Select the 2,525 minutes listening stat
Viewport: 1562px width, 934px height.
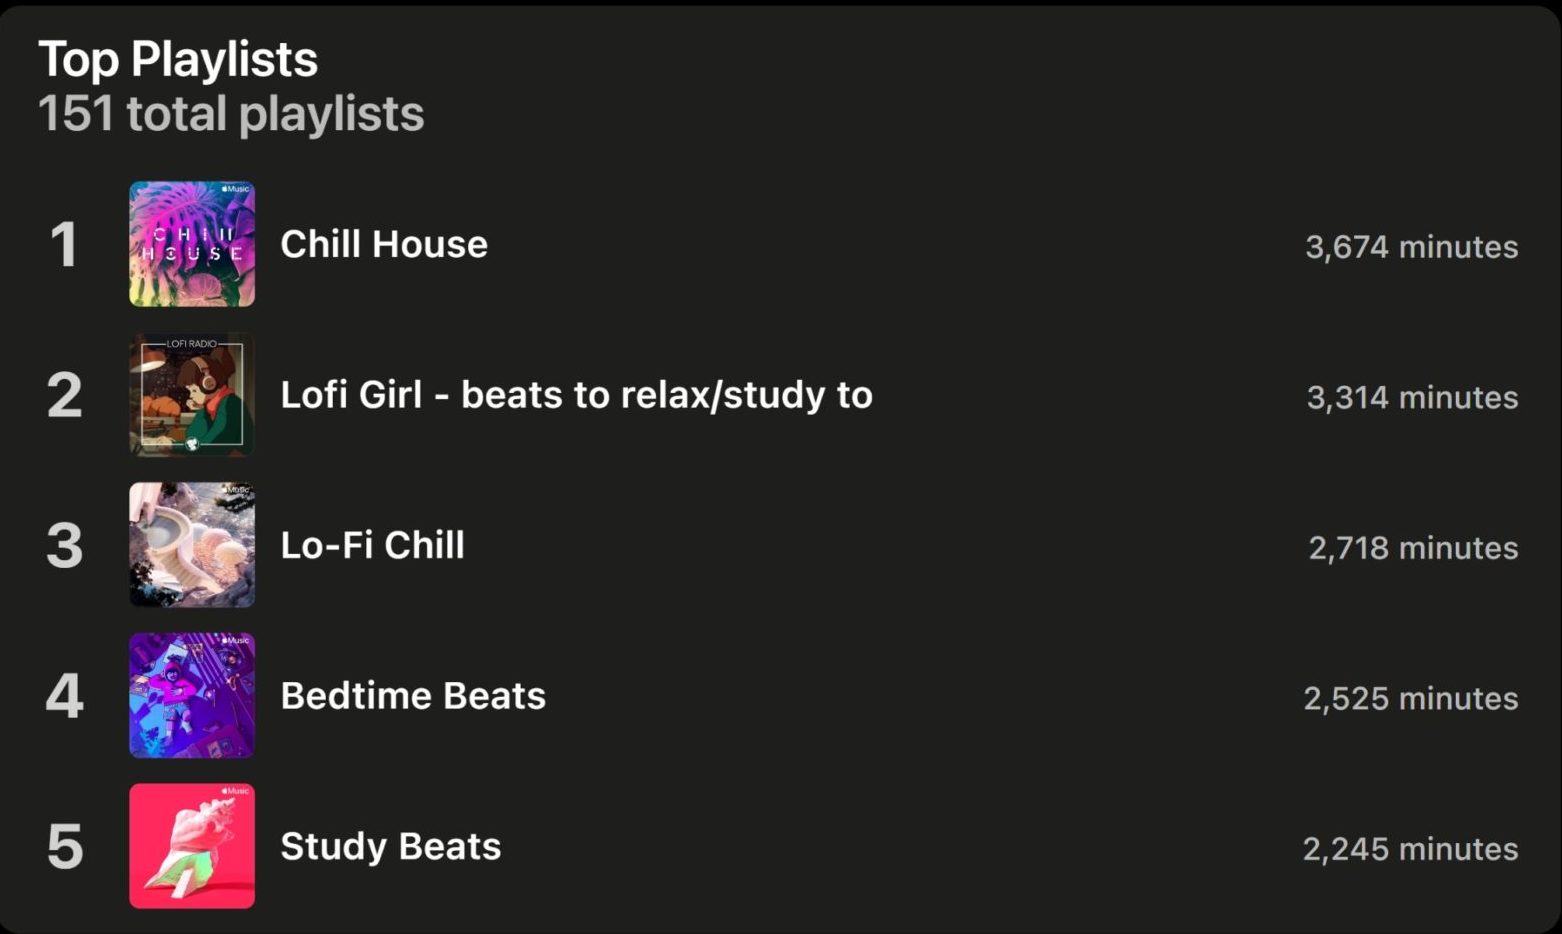click(x=1410, y=698)
